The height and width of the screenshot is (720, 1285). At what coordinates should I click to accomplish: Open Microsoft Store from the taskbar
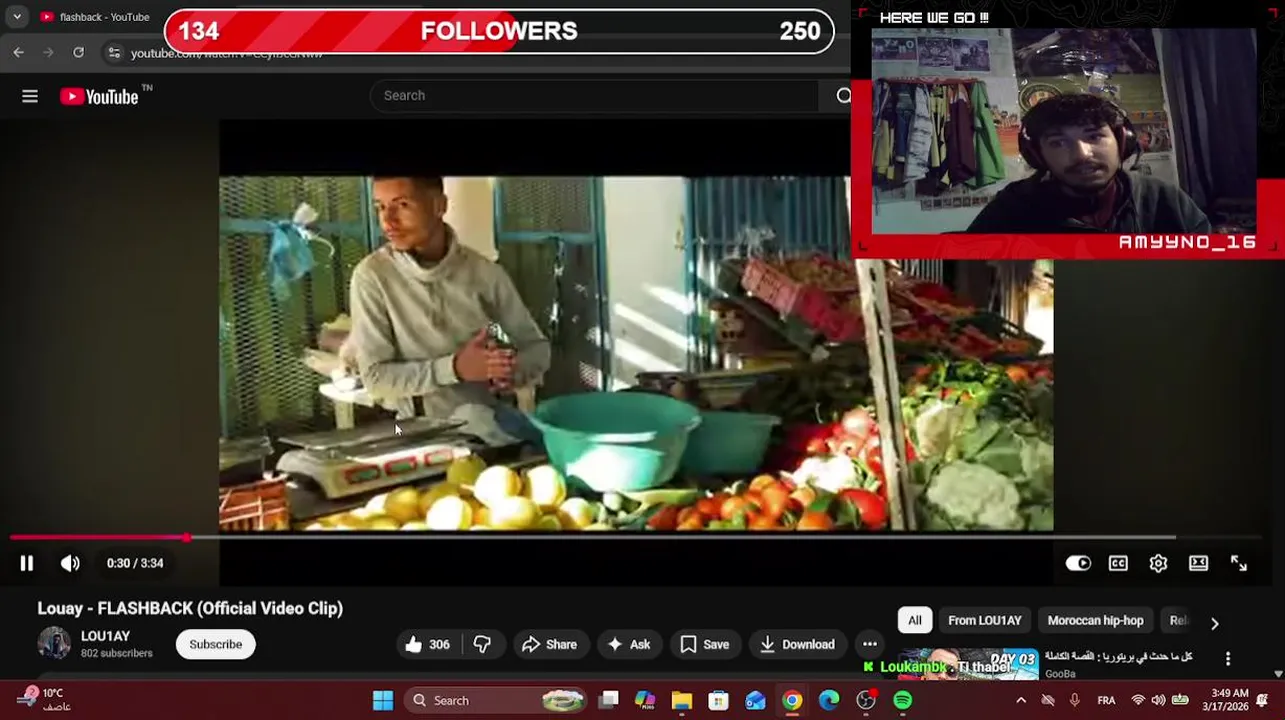(718, 701)
